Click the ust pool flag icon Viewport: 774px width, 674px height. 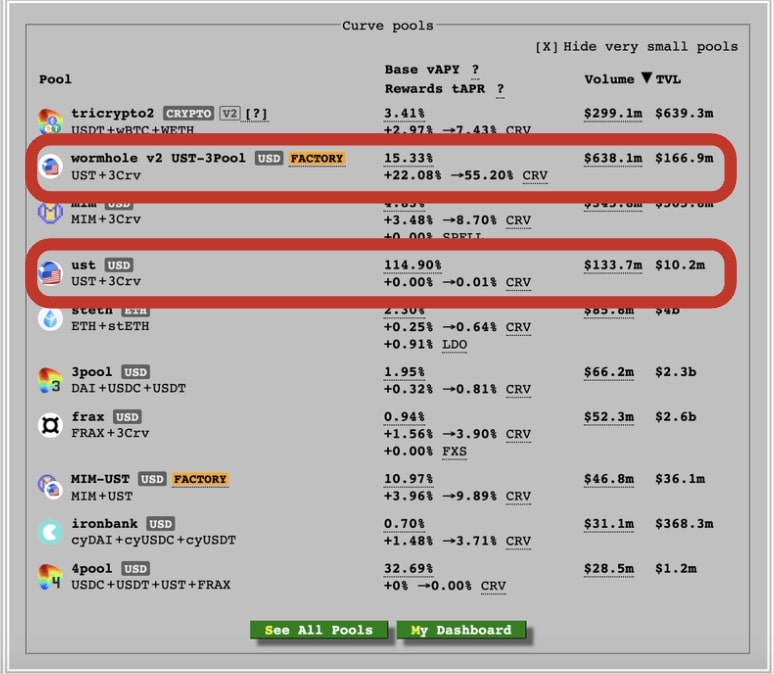point(50,272)
